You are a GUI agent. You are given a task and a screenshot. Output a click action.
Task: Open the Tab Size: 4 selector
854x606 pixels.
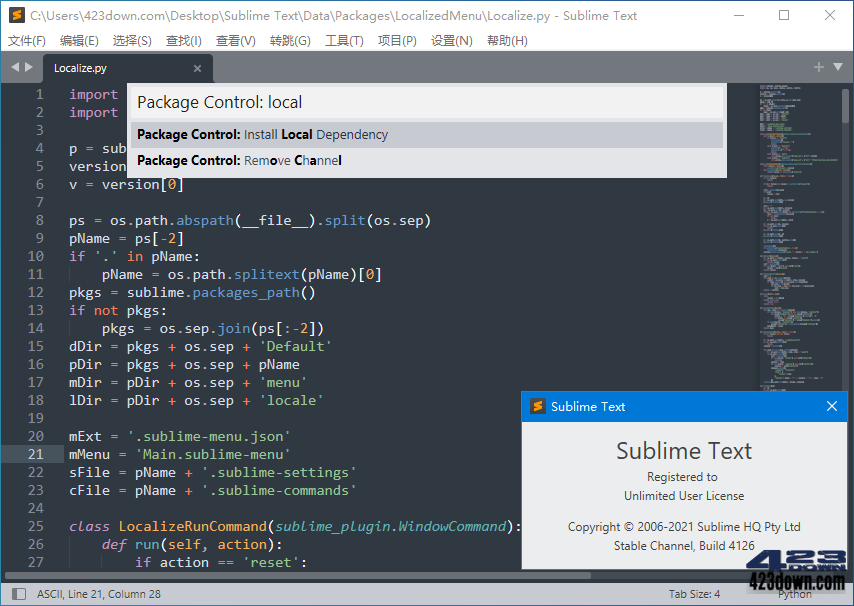pos(694,593)
